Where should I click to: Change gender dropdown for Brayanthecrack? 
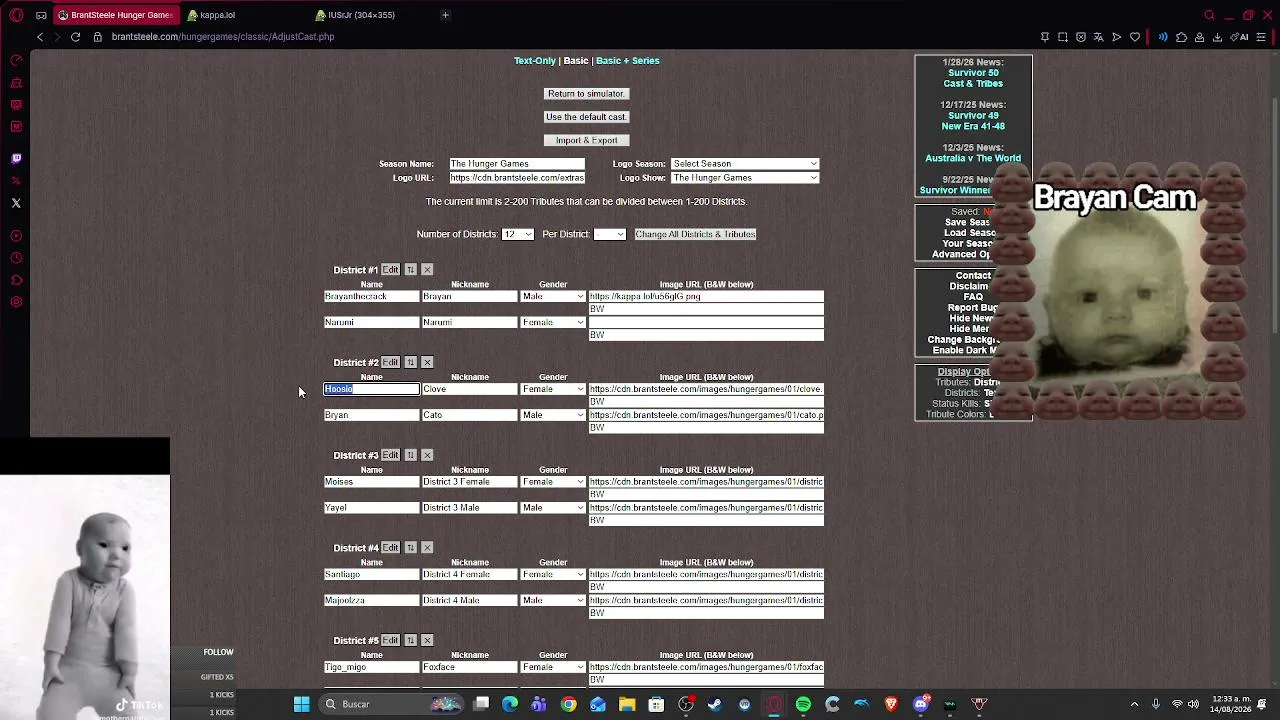pos(553,297)
